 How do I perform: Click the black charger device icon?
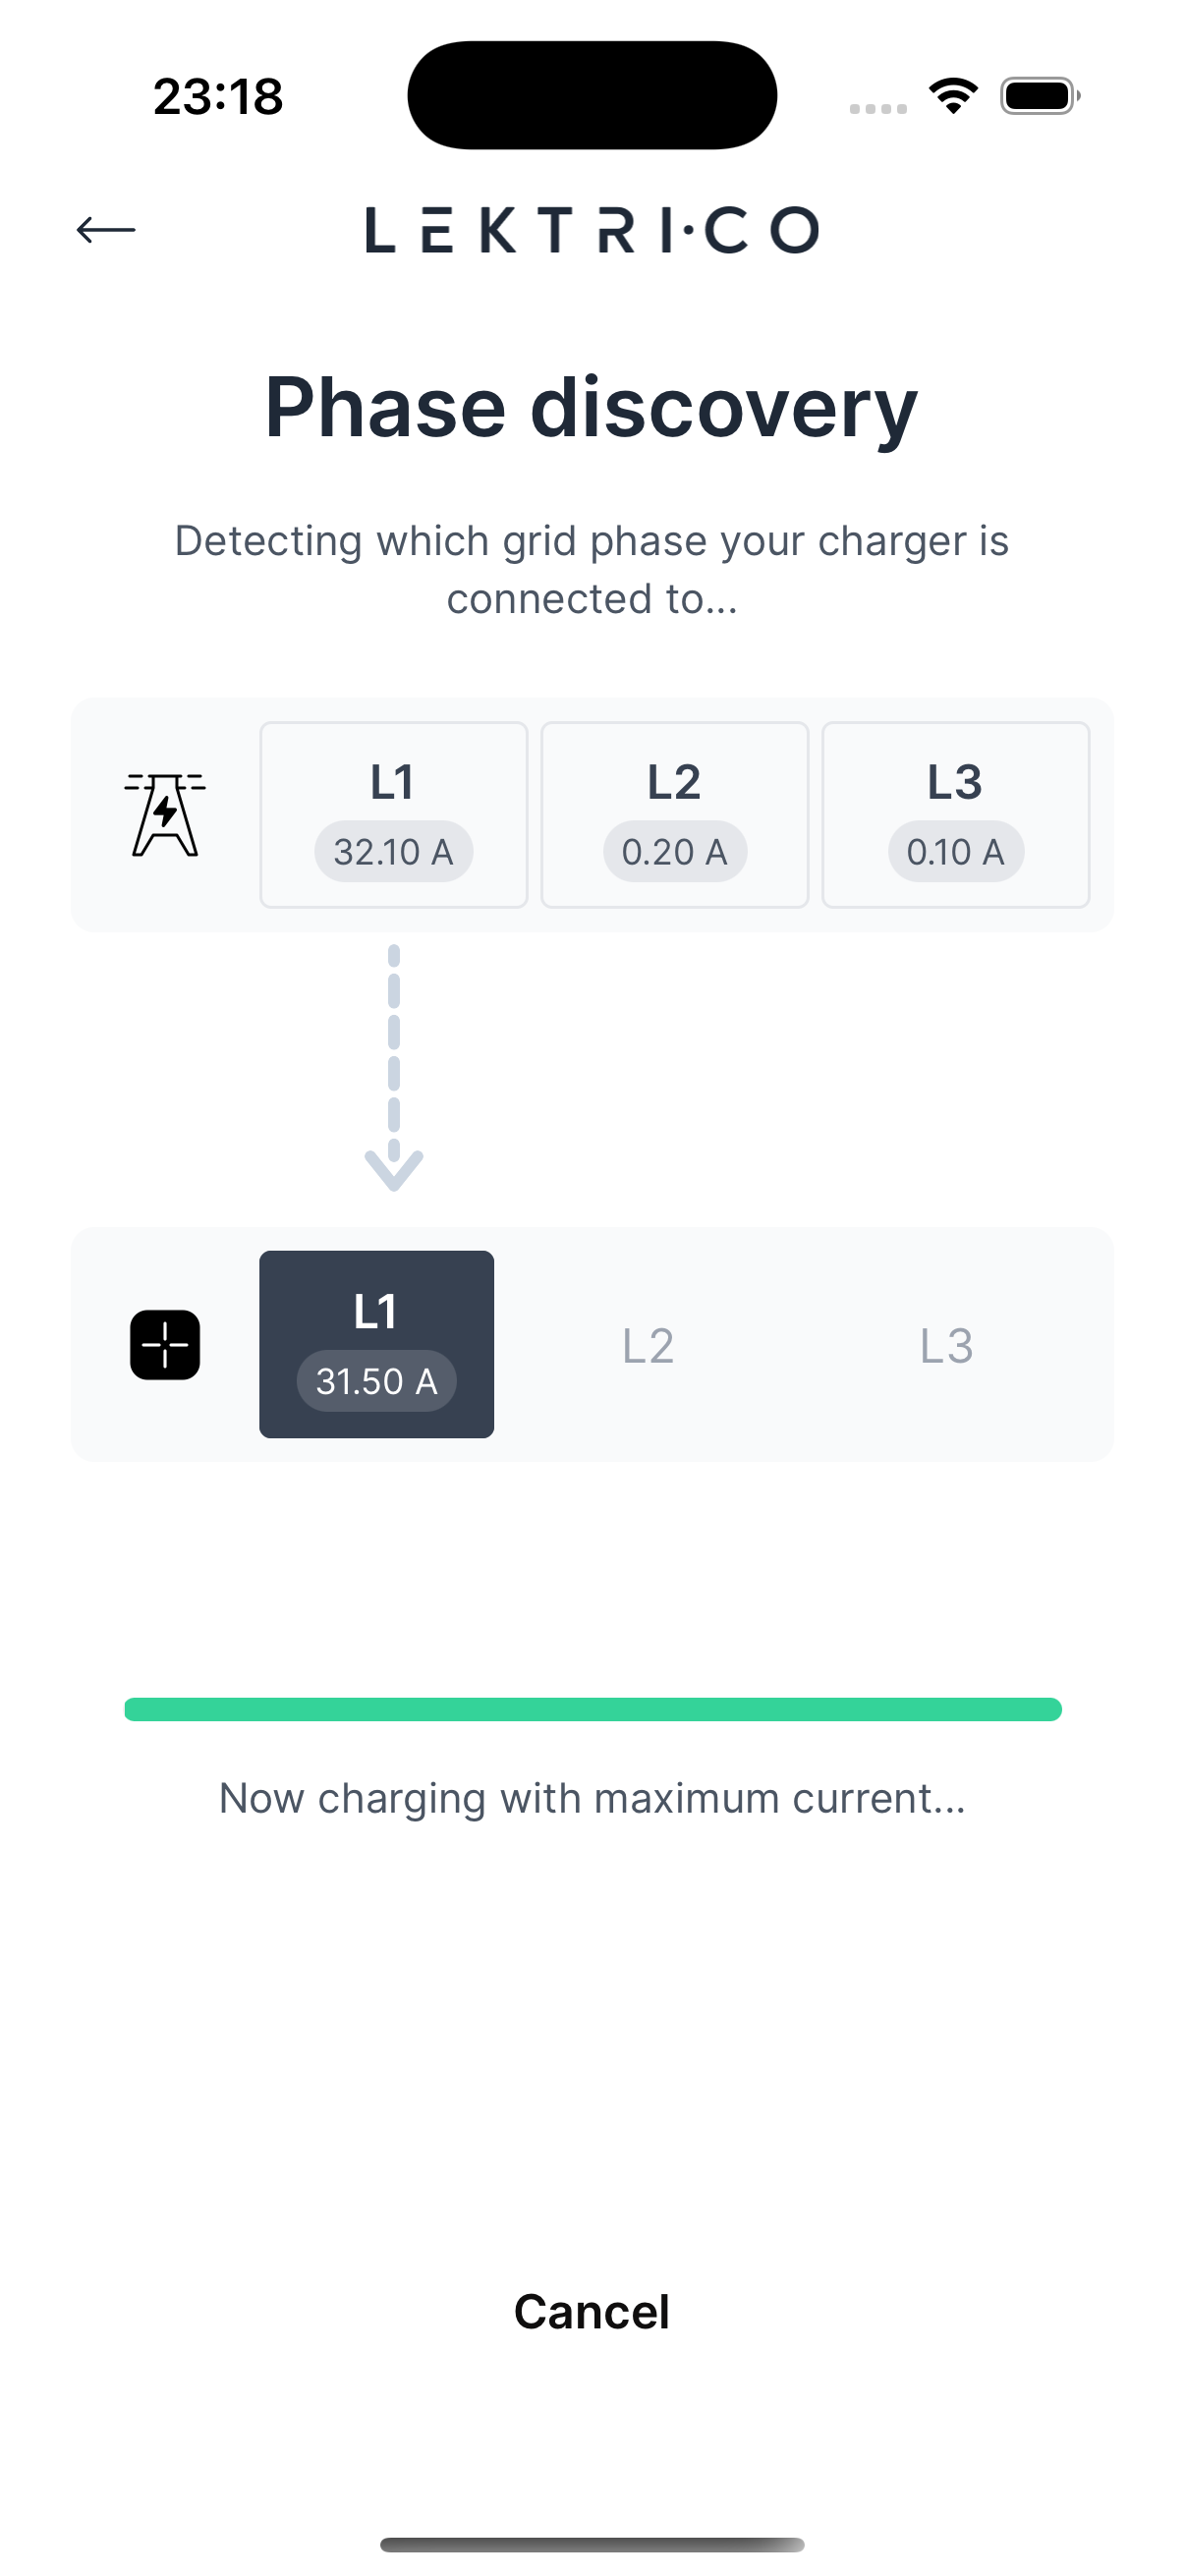pyautogui.click(x=165, y=1345)
